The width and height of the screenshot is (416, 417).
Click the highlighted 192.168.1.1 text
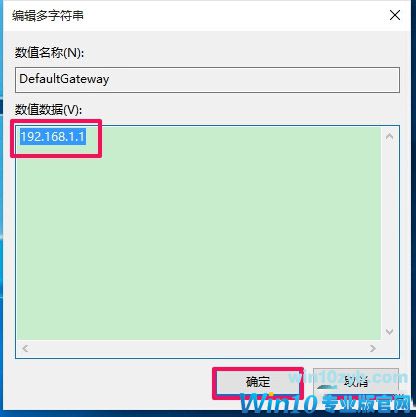(53, 137)
